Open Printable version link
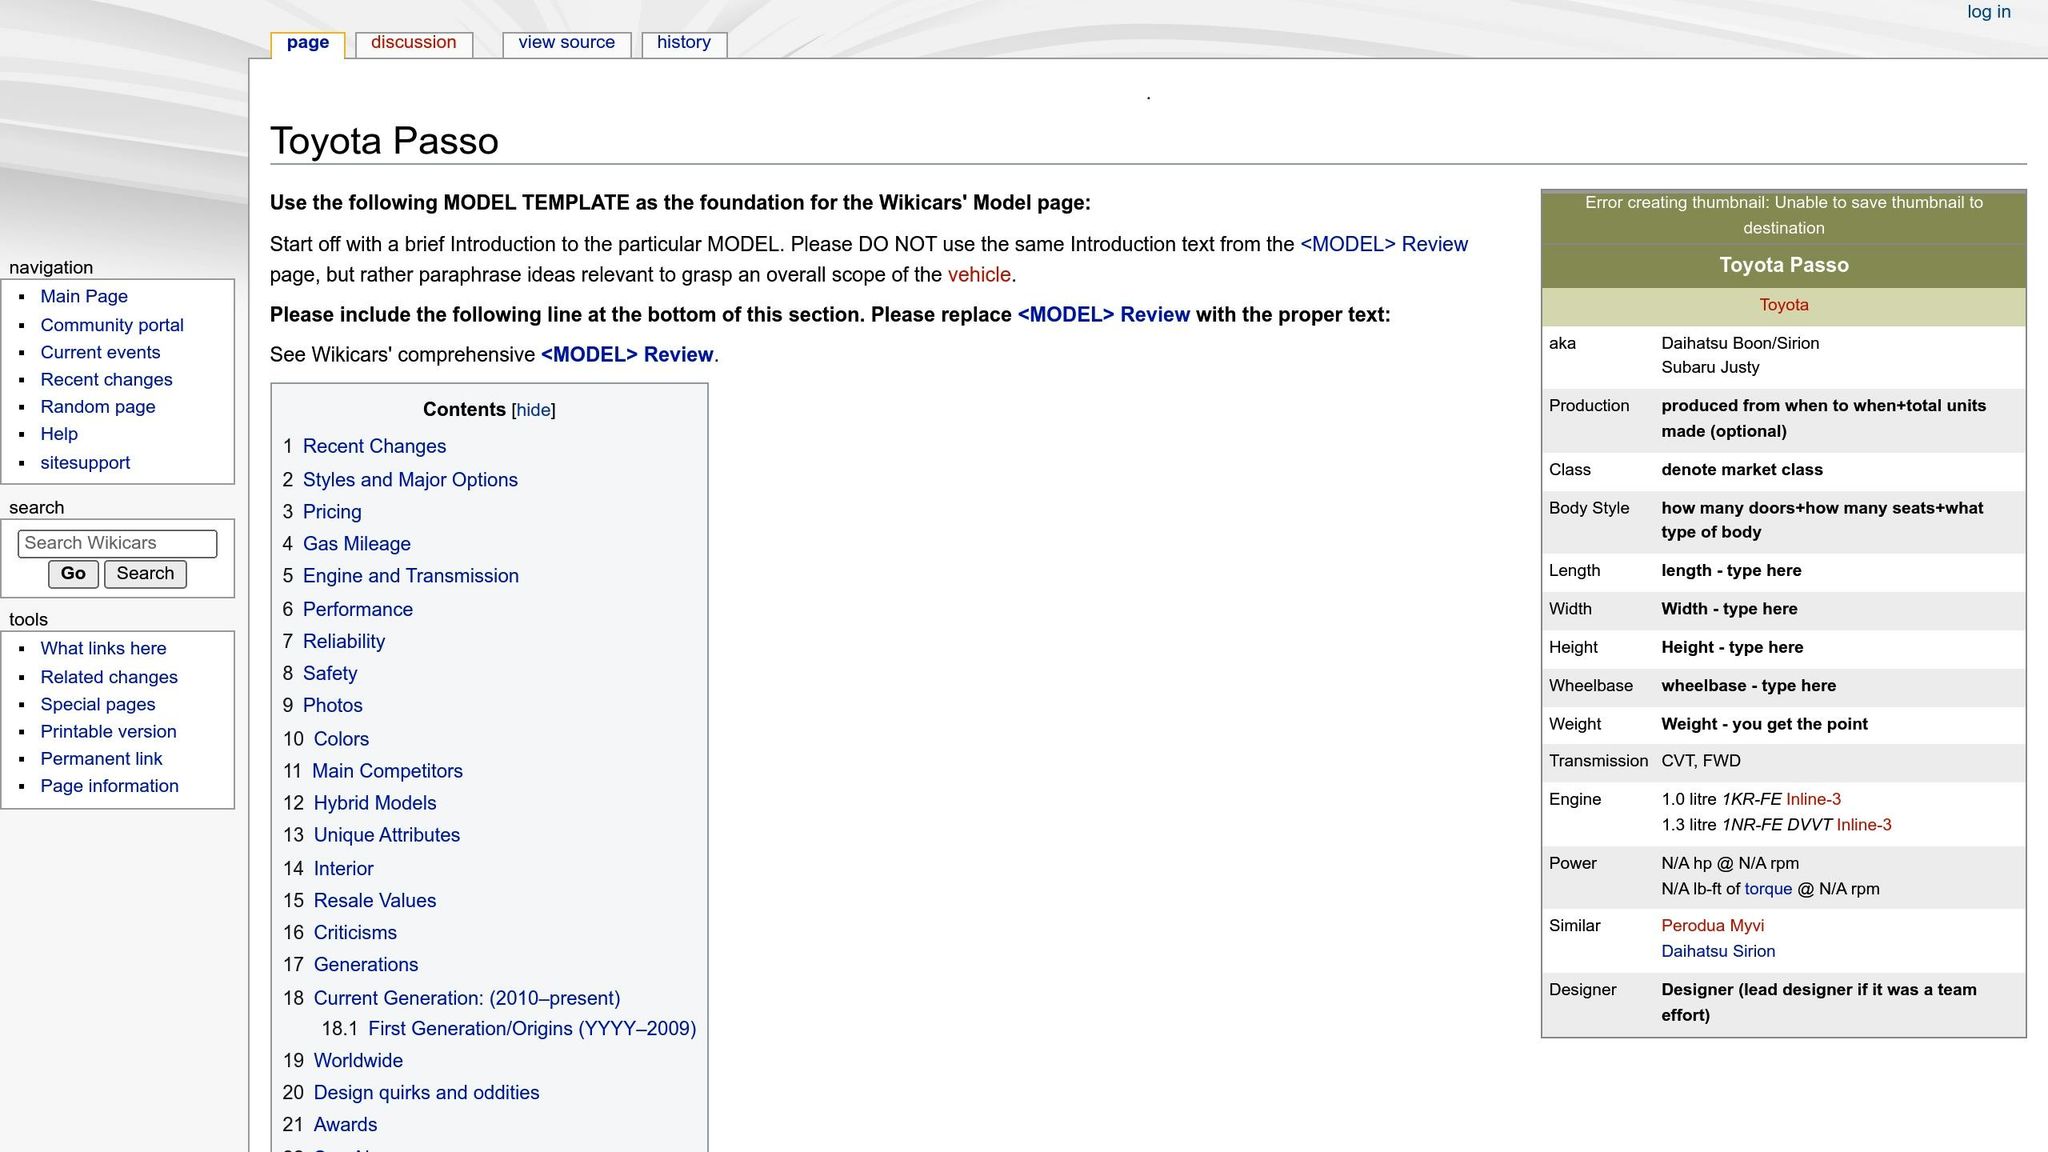The image size is (2048, 1152). pos(108,731)
